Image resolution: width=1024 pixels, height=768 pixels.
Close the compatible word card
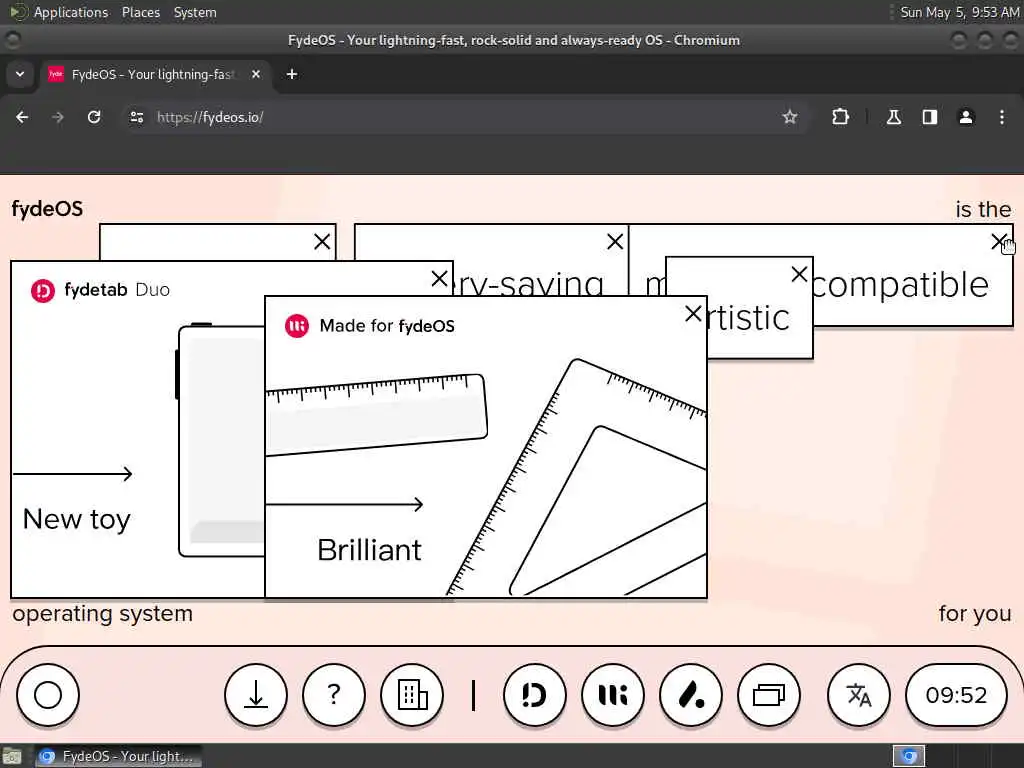tap(999, 242)
